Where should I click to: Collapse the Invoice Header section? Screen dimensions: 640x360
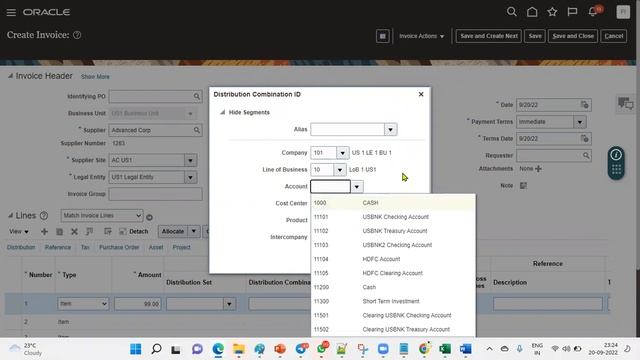pyautogui.click(x=10, y=76)
